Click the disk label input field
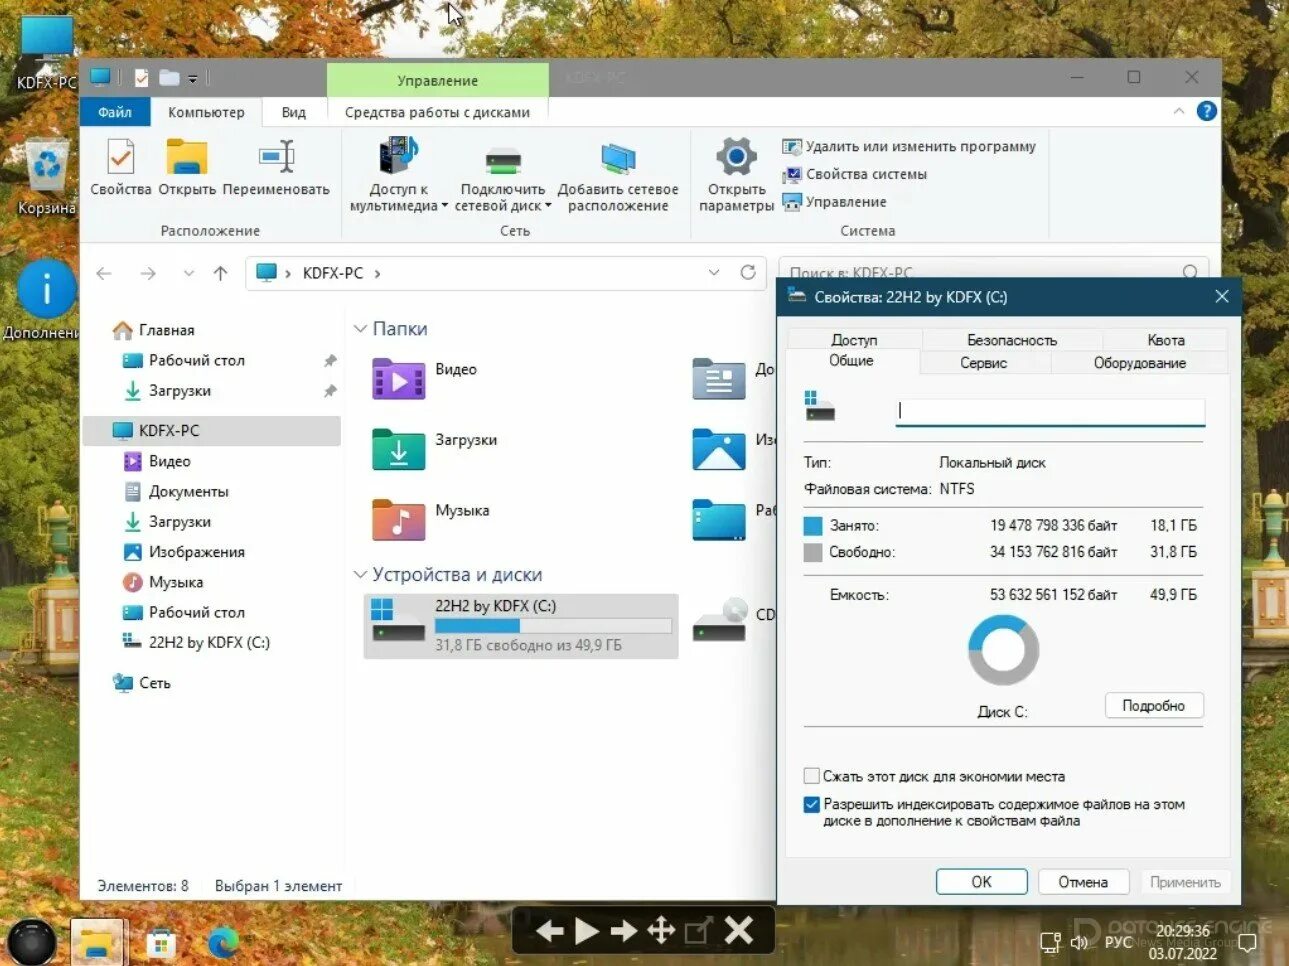This screenshot has width=1289, height=966. (x=1050, y=411)
